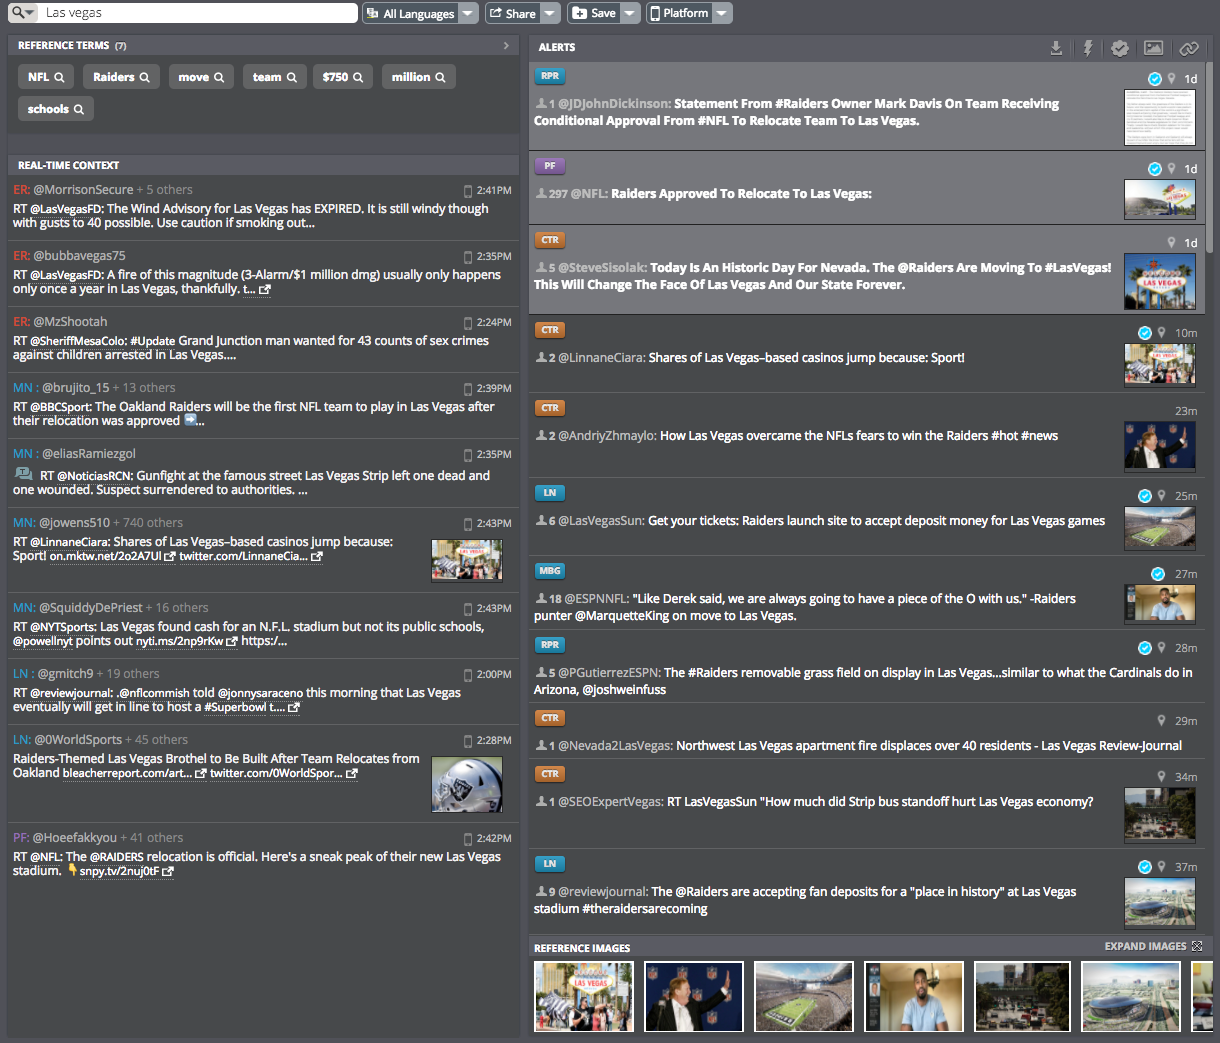Toggle the image filter icon in Alerts
Viewport: 1220px width, 1043px height.
tap(1154, 48)
